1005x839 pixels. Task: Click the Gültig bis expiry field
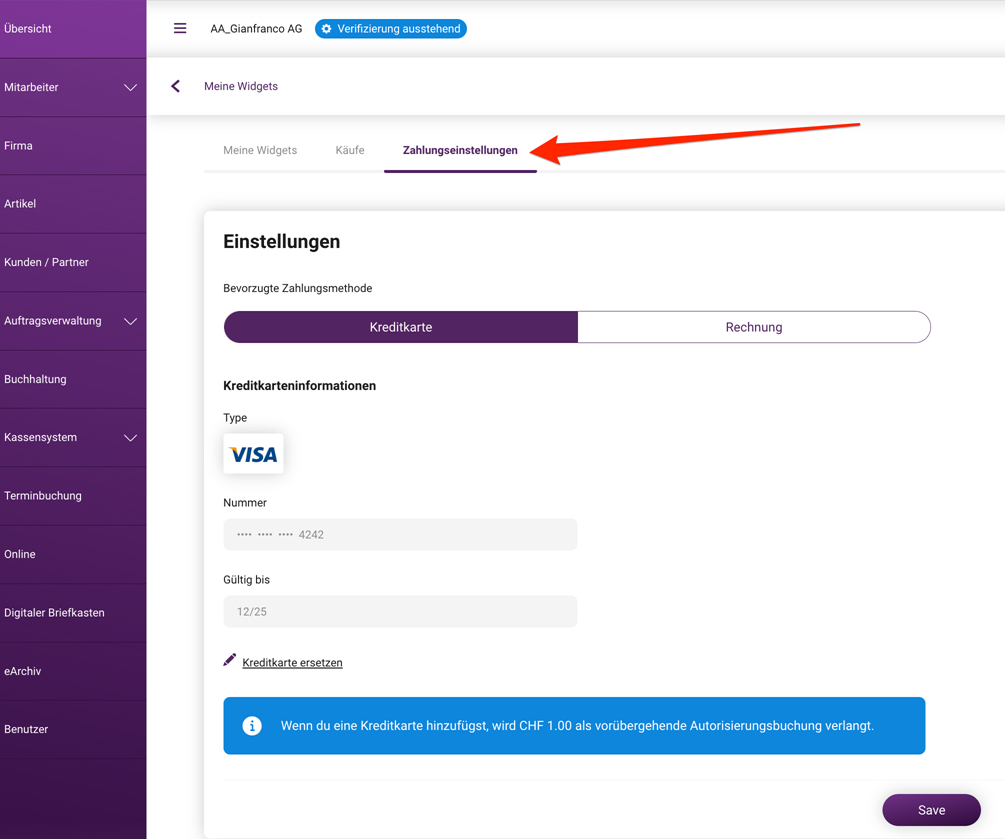coord(400,611)
